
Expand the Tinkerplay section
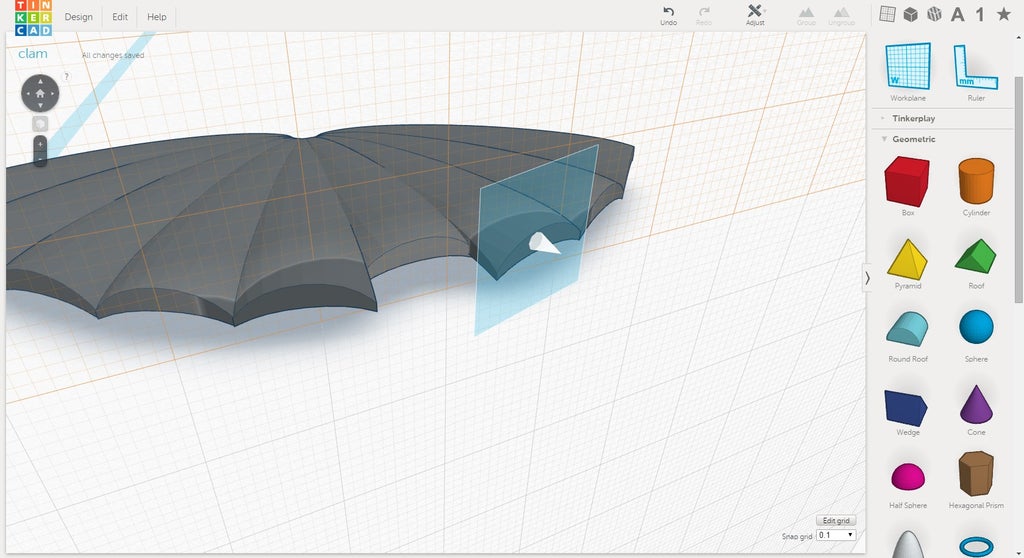pyautogui.click(x=914, y=118)
